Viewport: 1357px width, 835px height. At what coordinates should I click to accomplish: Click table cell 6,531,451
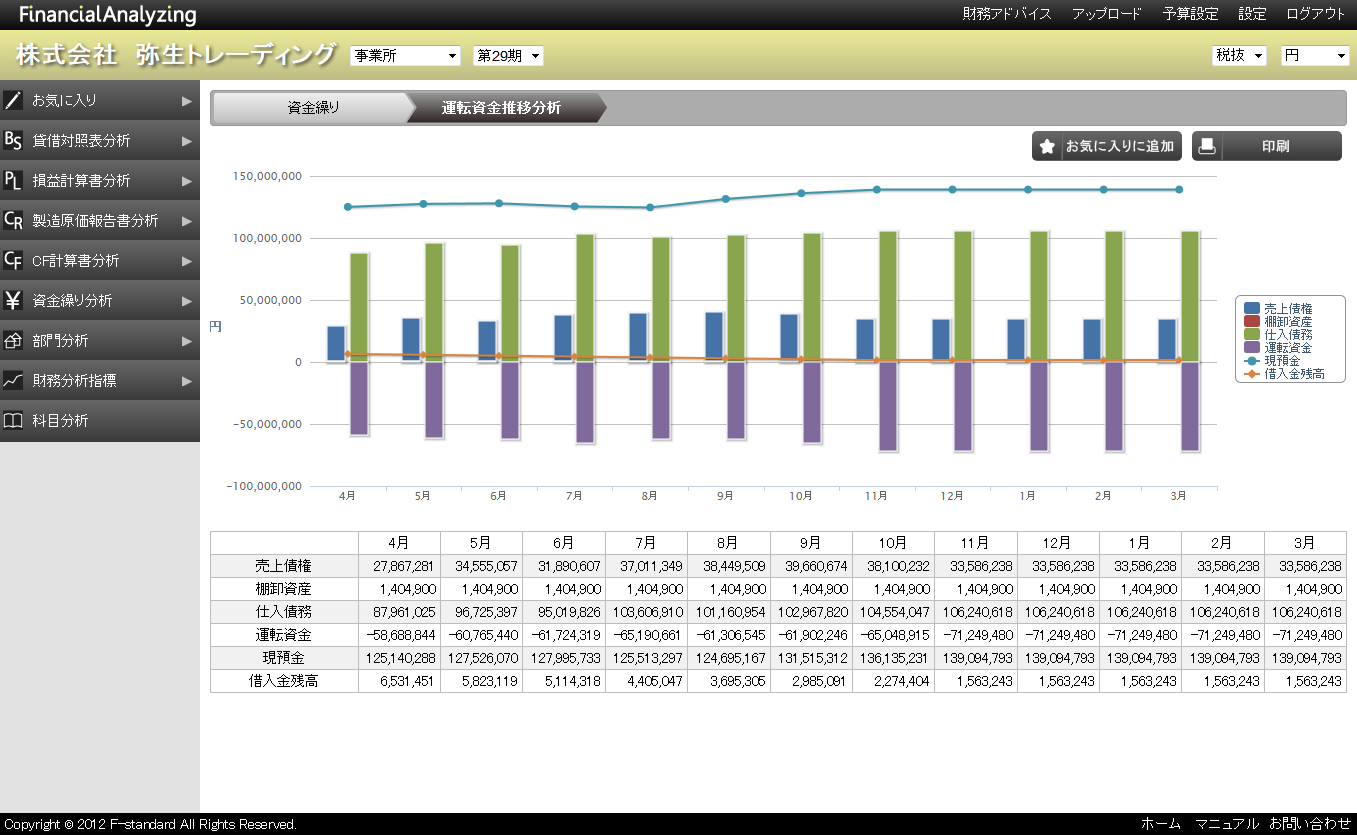pos(399,681)
